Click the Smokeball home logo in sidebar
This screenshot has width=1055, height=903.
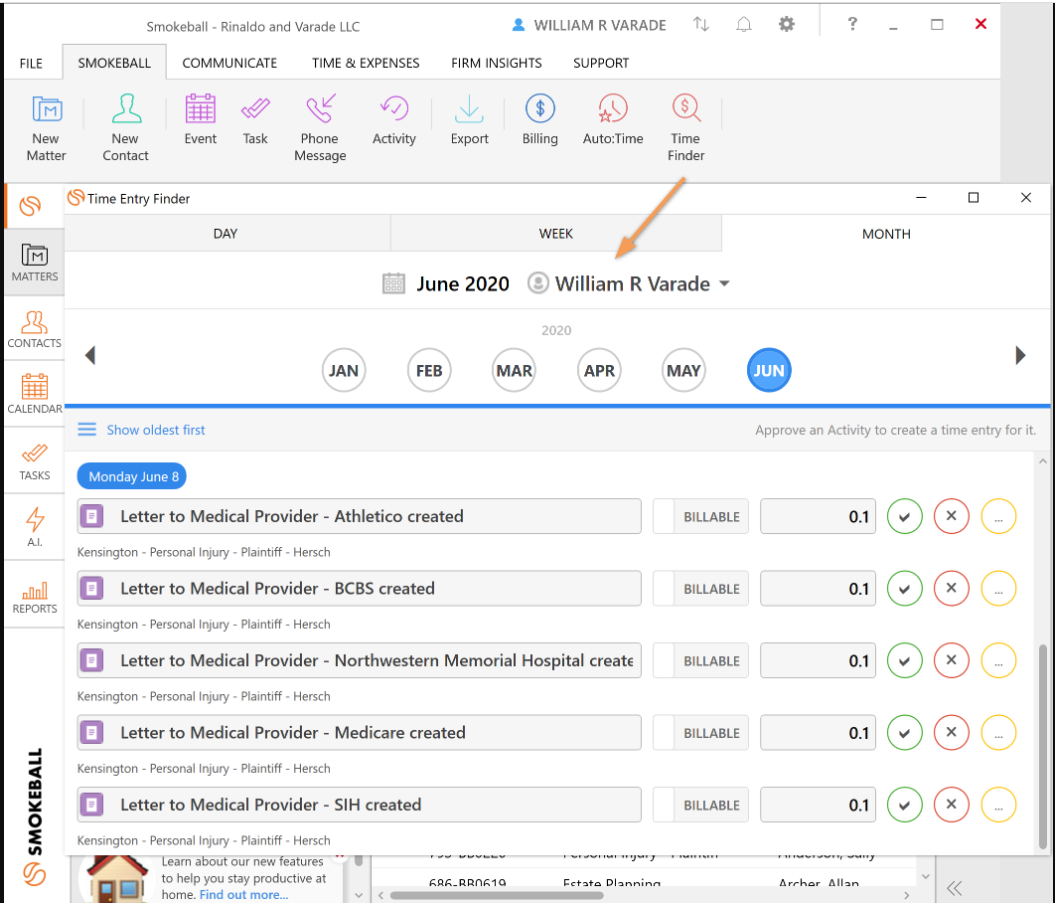point(30,205)
